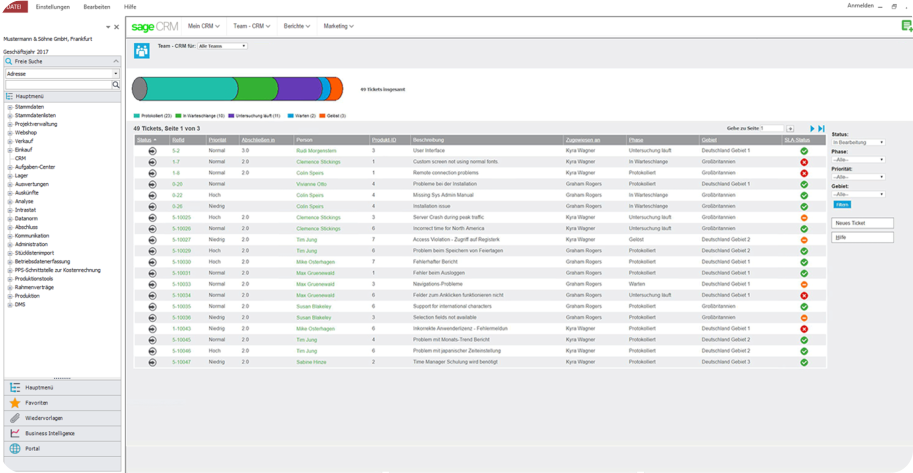Open ticket link 5-10025
Image resolution: width=913 pixels, height=473 pixels.
(181, 217)
